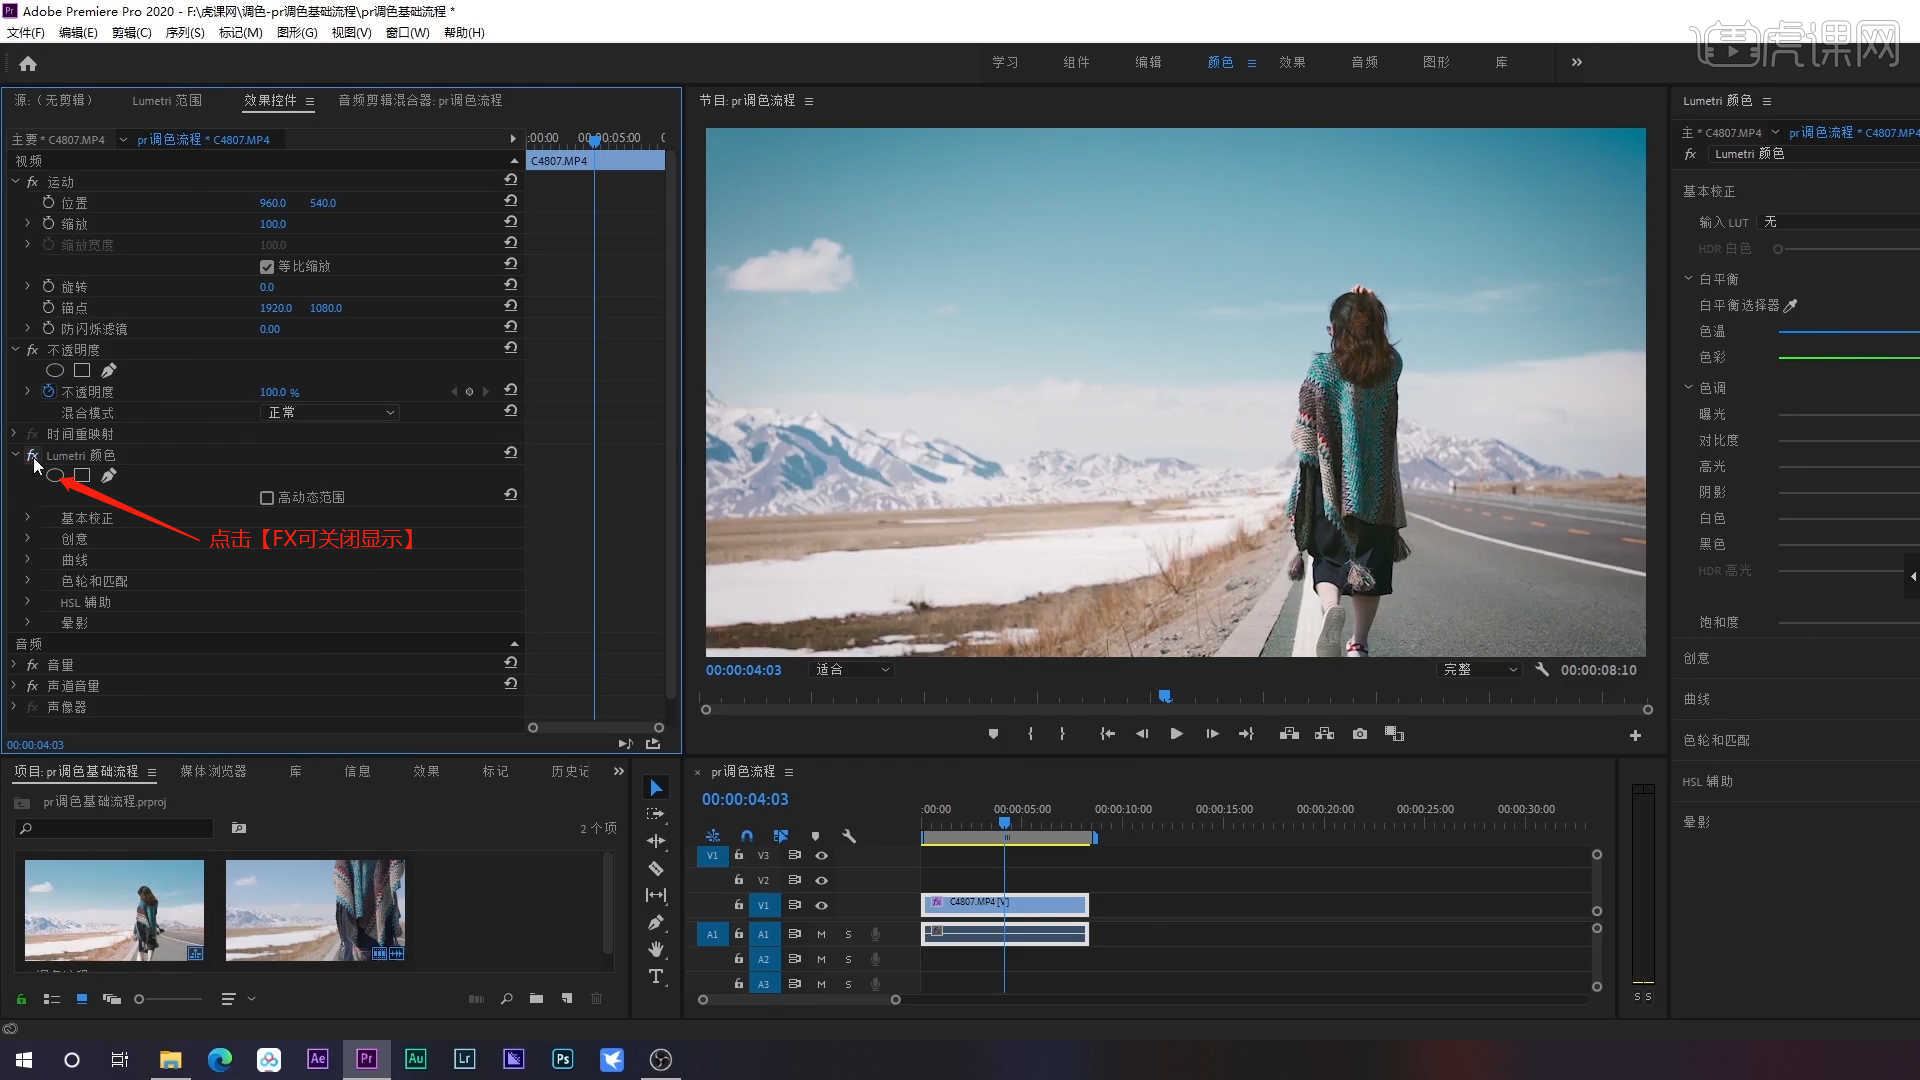Enable the 高动态范围 checkbox
The height and width of the screenshot is (1080, 1920).
point(267,498)
